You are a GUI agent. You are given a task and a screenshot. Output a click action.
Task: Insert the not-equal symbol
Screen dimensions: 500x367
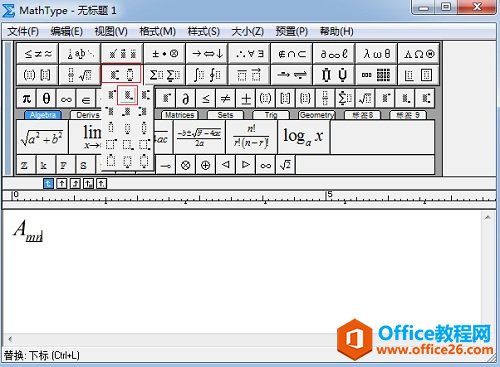click(226, 98)
